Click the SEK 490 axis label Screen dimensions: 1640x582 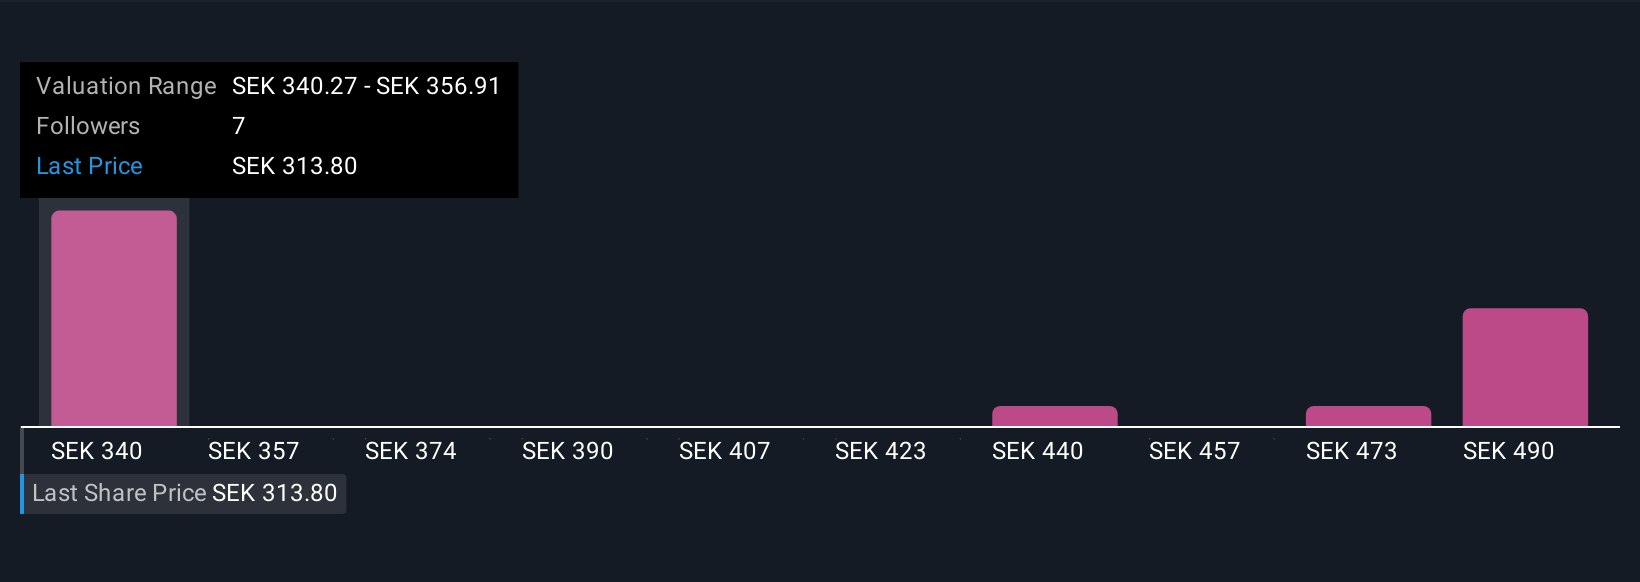point(1509,451)
